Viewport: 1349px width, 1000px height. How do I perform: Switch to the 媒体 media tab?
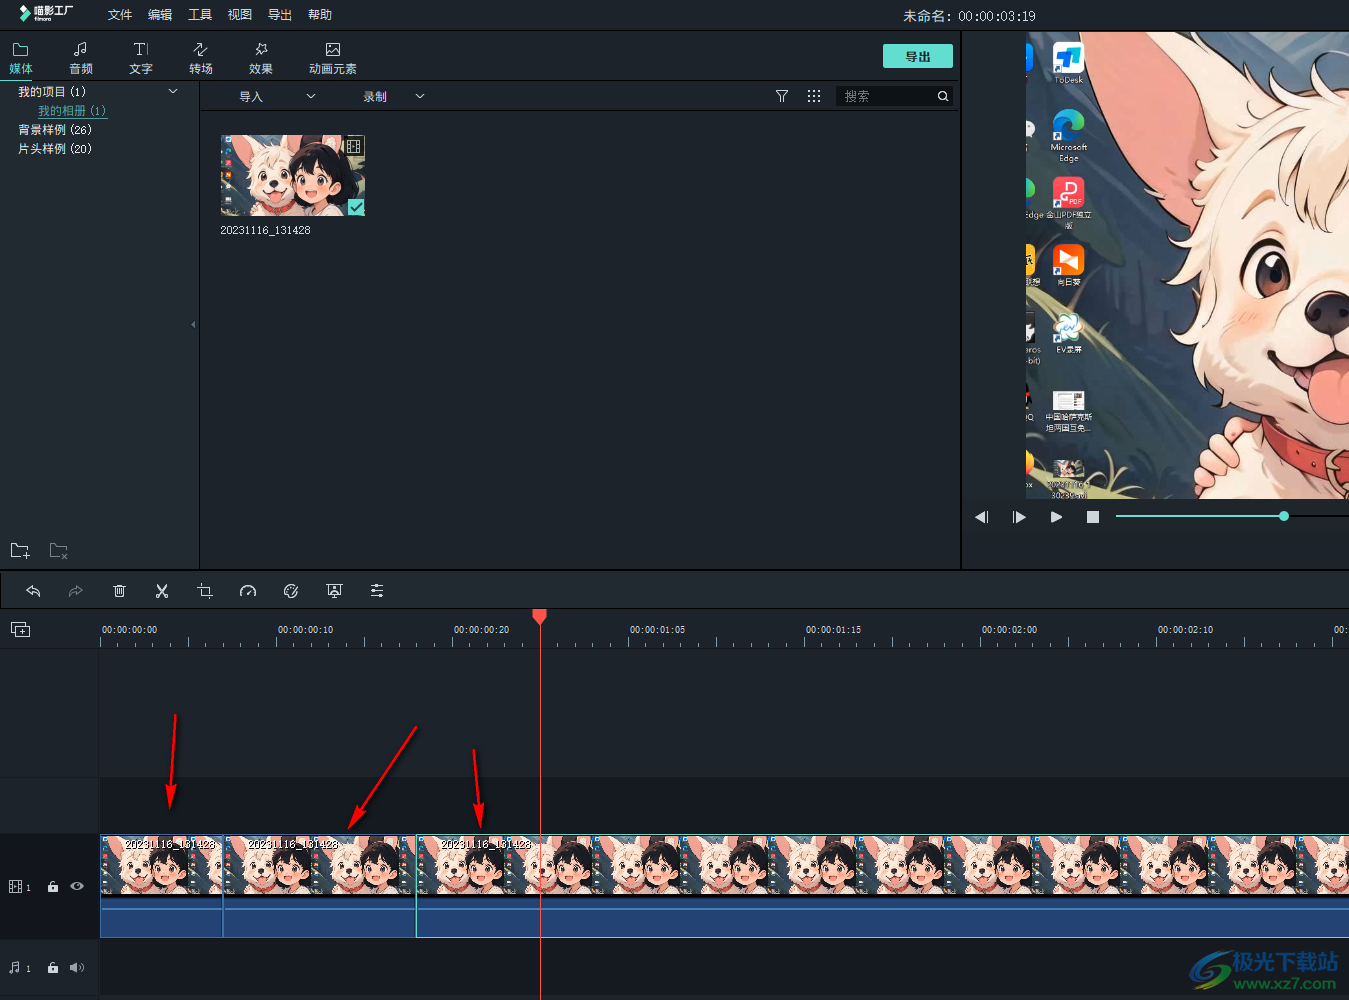pos(21,58)
